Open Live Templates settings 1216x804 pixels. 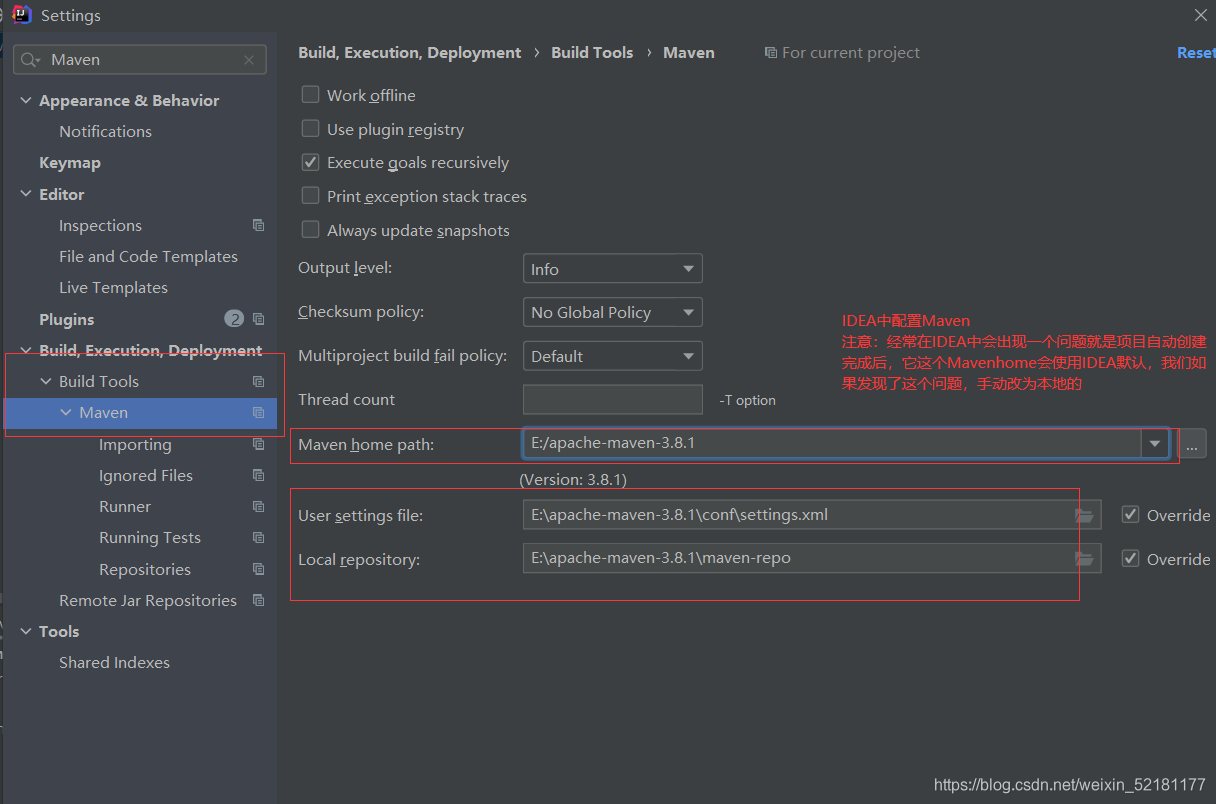pos(113,288)
